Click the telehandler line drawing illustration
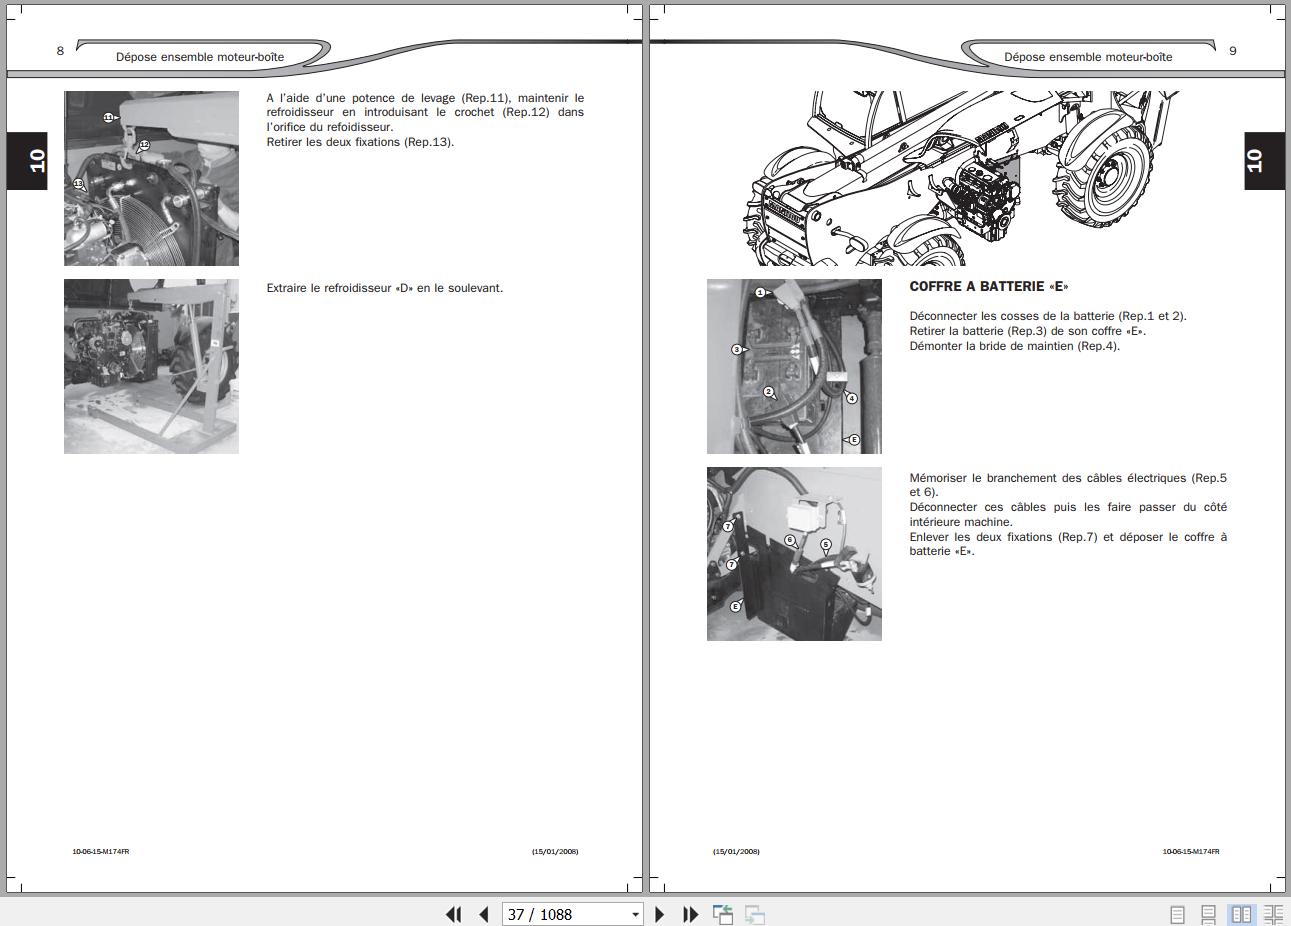 [x=964, y=178]
